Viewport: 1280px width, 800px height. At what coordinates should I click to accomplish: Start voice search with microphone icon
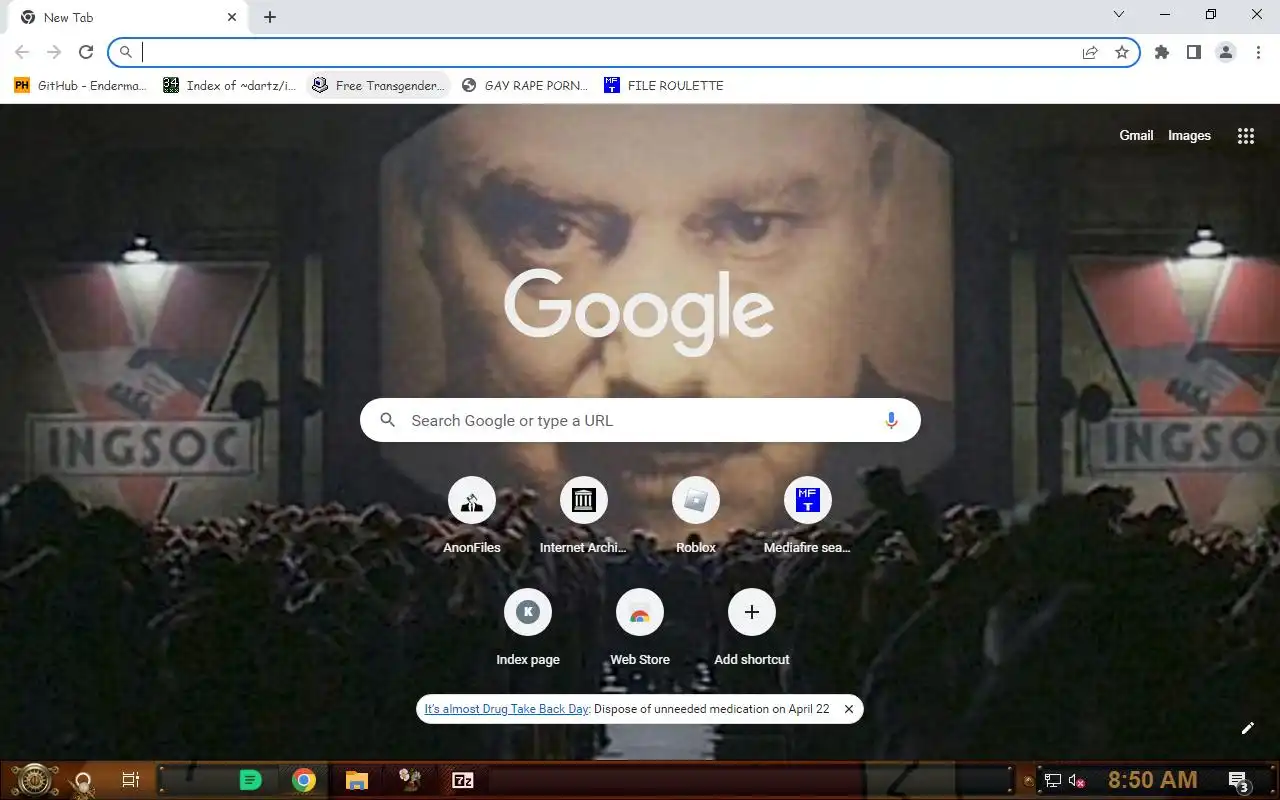click(891, 420)
